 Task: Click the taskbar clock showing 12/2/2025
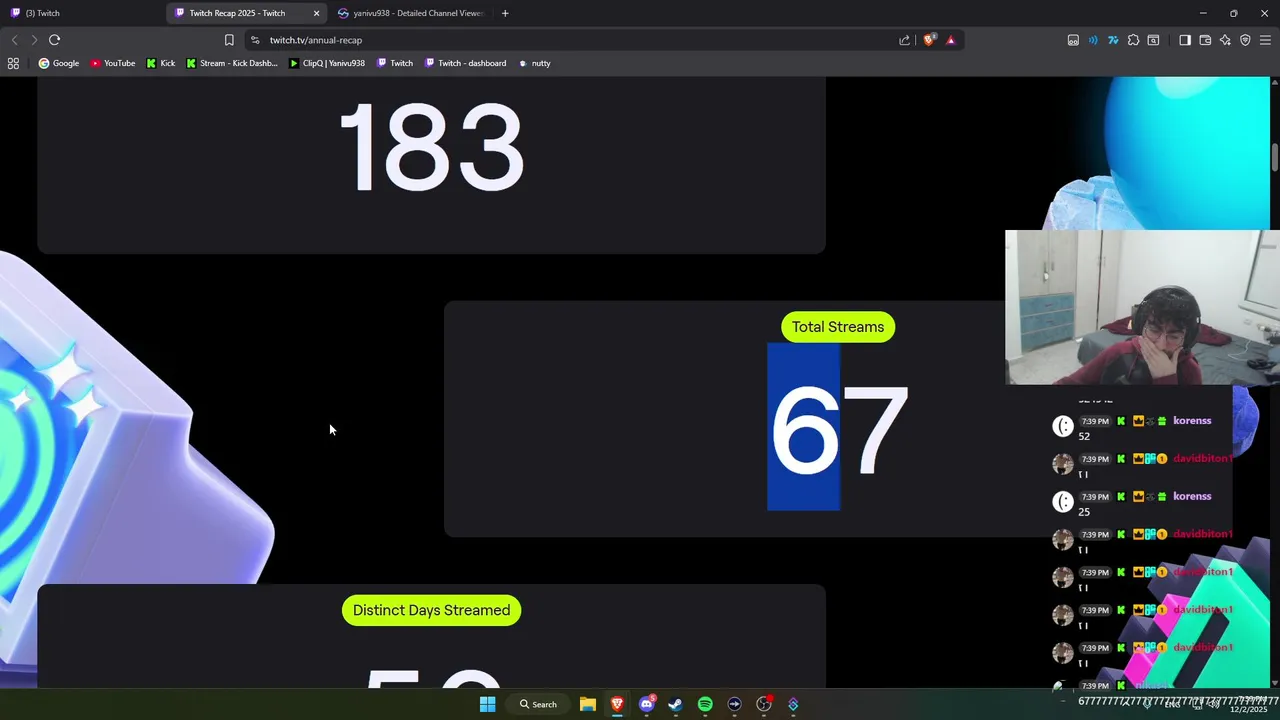tap(1249, 704)
